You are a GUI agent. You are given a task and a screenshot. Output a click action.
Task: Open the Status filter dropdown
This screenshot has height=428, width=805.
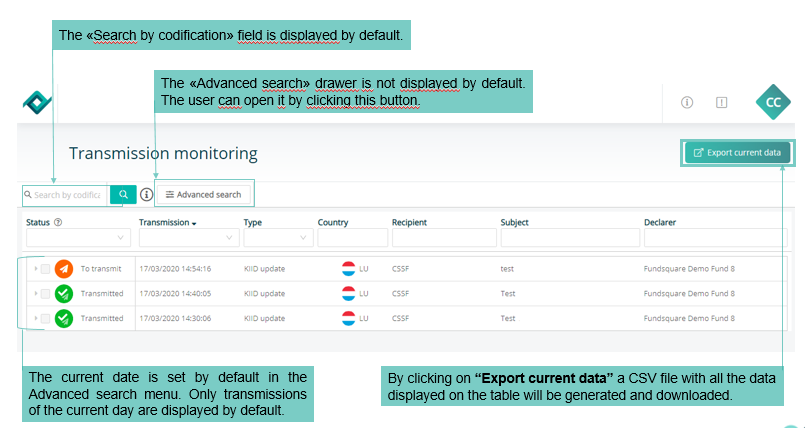coord(79,238)
